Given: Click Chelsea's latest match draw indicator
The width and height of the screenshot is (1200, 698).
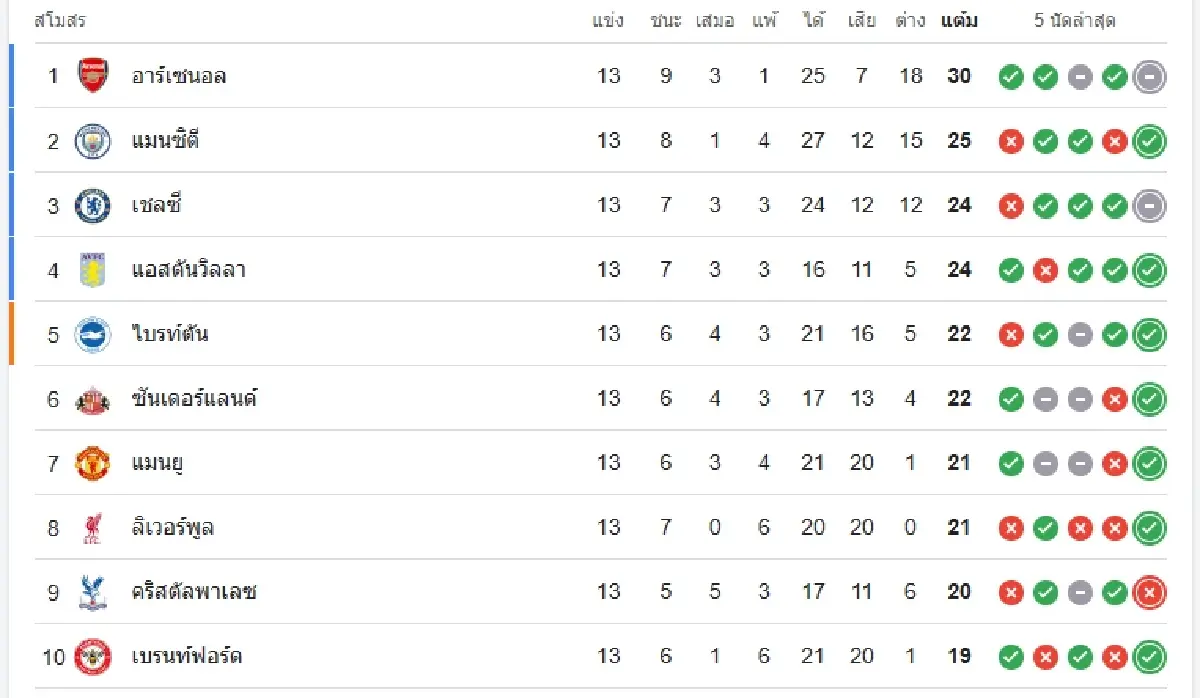Looking at the screenshot, I should [x=1149, y=206].
